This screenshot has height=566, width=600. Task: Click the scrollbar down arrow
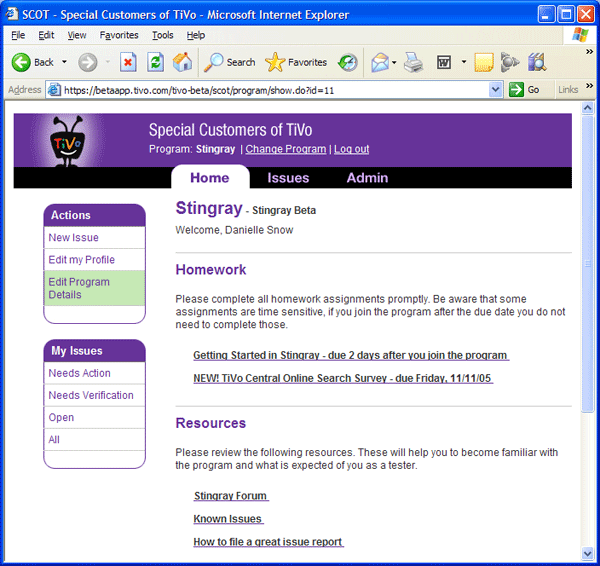[x=587, y=553]
